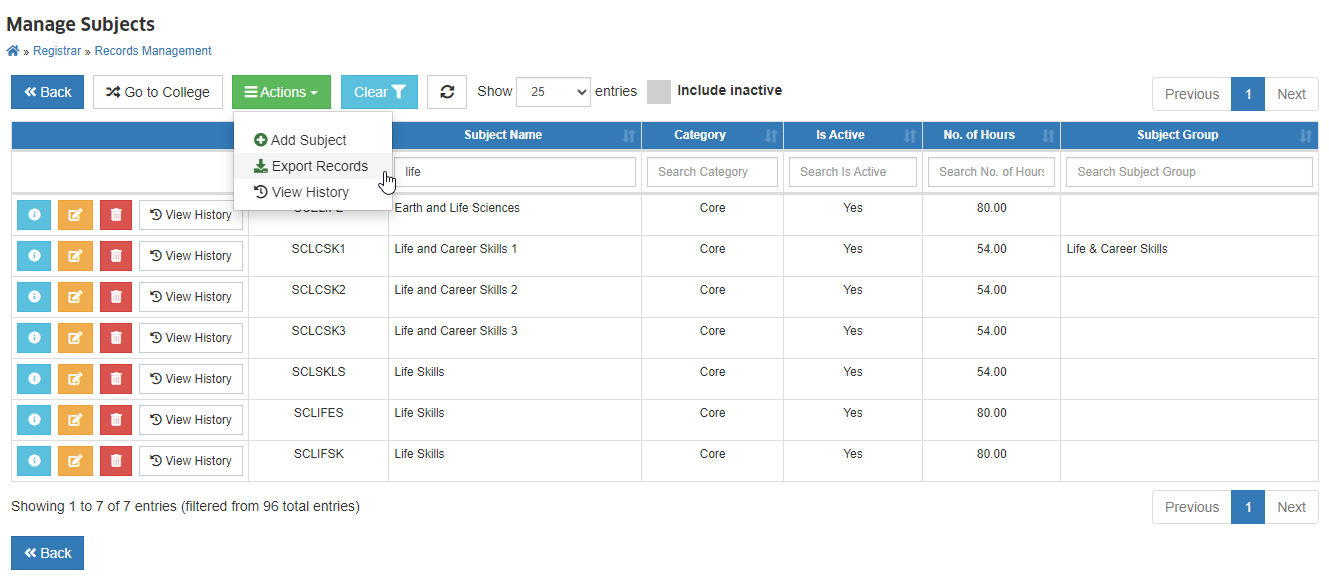Clear the filters with Clear button
This screenshot has width=1329, height=580.
tap(379, 92)
